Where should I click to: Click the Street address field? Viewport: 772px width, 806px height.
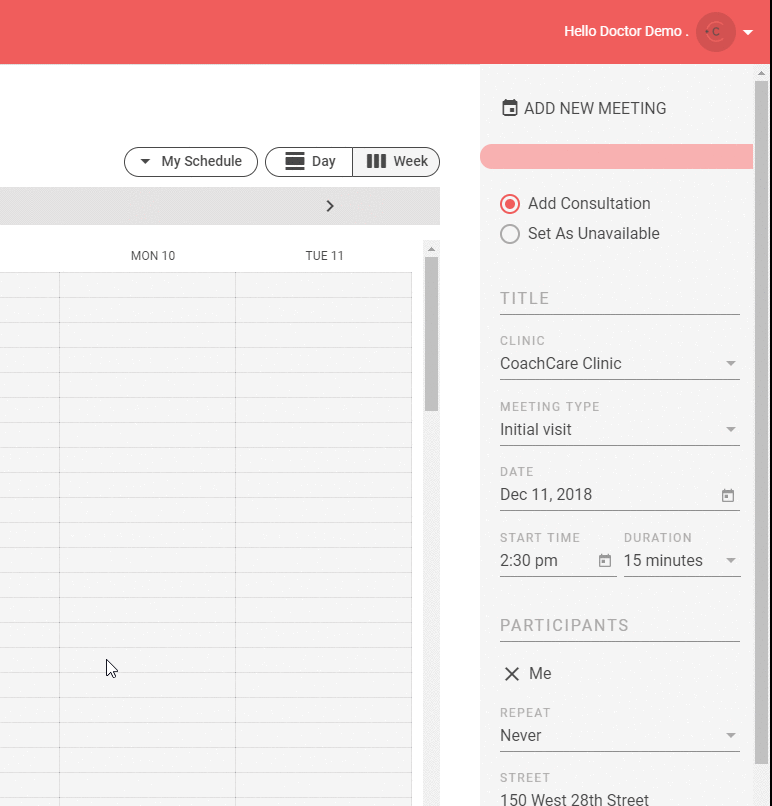[x=619, y=798]
